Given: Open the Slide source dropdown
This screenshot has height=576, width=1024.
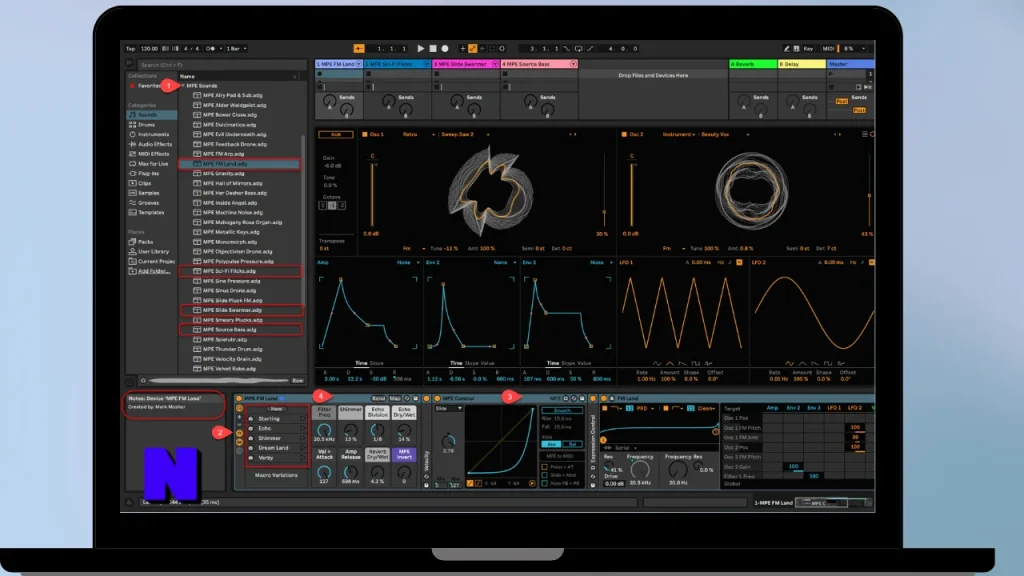Looking at the screenshot, I should click(x=449, y=408).
